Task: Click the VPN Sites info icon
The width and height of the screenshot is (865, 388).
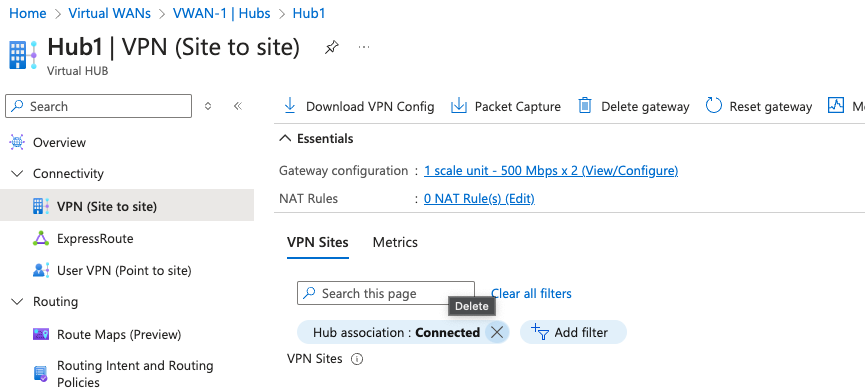Action: 357,359
